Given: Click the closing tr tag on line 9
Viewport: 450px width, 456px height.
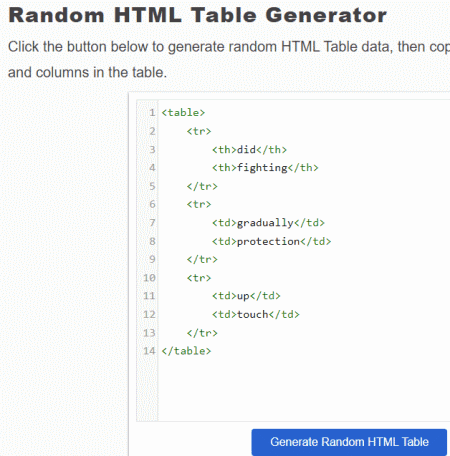Looking at the screenshot, I should 202,259.
